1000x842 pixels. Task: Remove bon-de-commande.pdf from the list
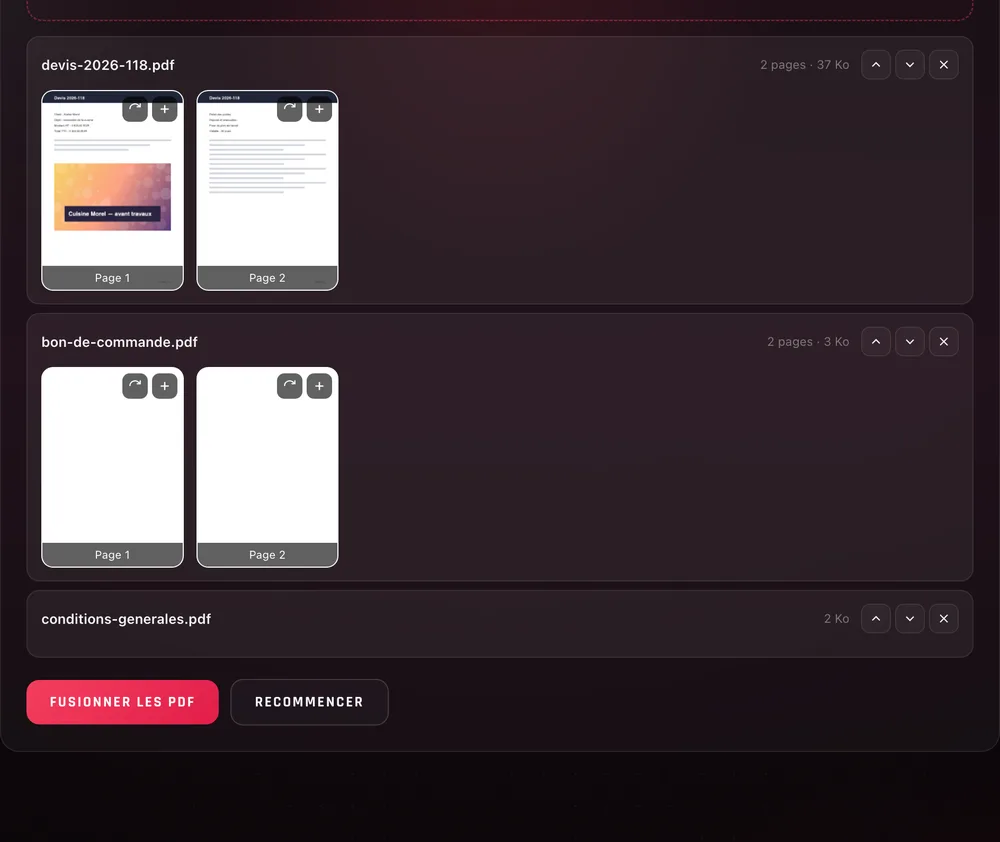(x=943, y=342)
